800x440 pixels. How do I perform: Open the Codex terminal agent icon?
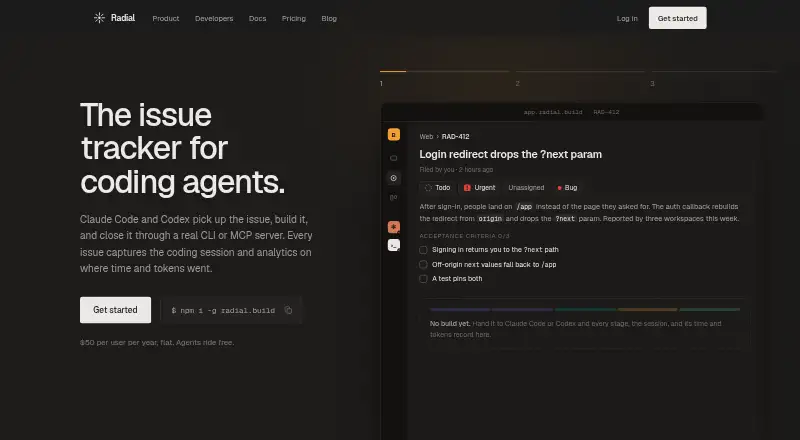click(393, 246)
